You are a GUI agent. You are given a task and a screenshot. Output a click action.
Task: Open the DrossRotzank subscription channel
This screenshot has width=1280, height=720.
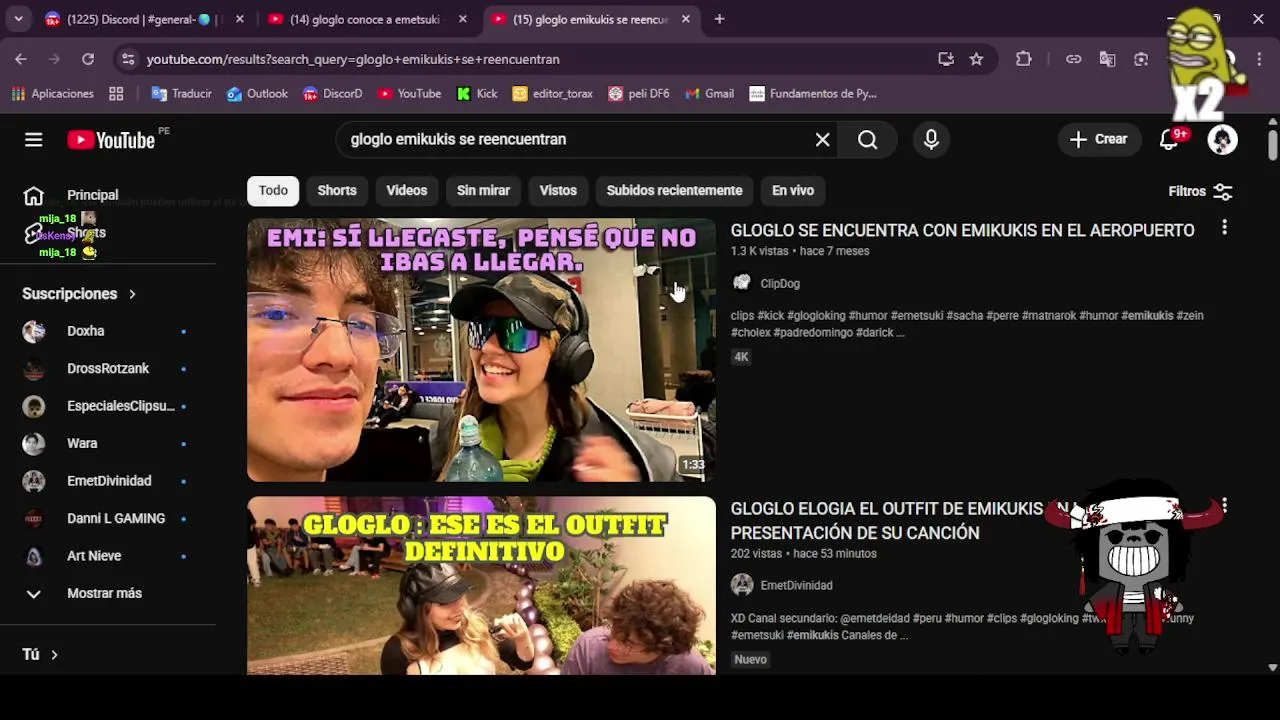point(108,368)
